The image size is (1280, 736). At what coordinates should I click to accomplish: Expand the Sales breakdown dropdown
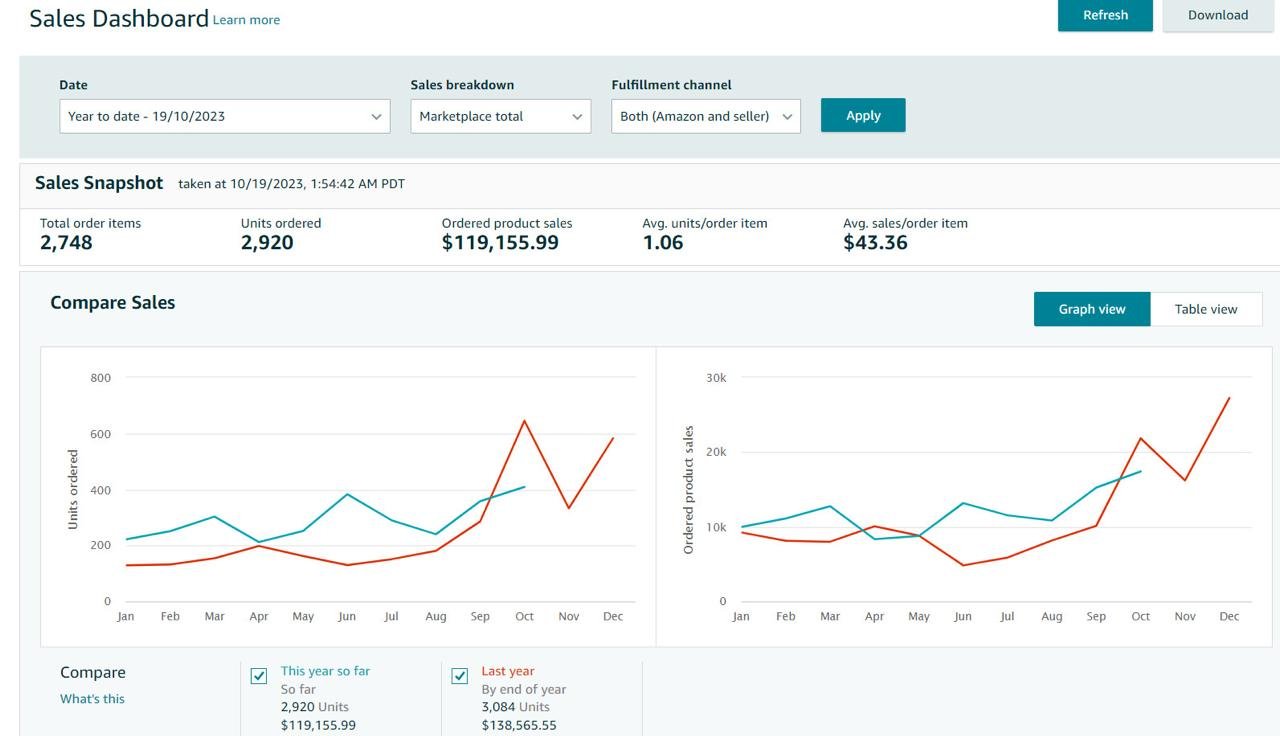coord(500,116)
